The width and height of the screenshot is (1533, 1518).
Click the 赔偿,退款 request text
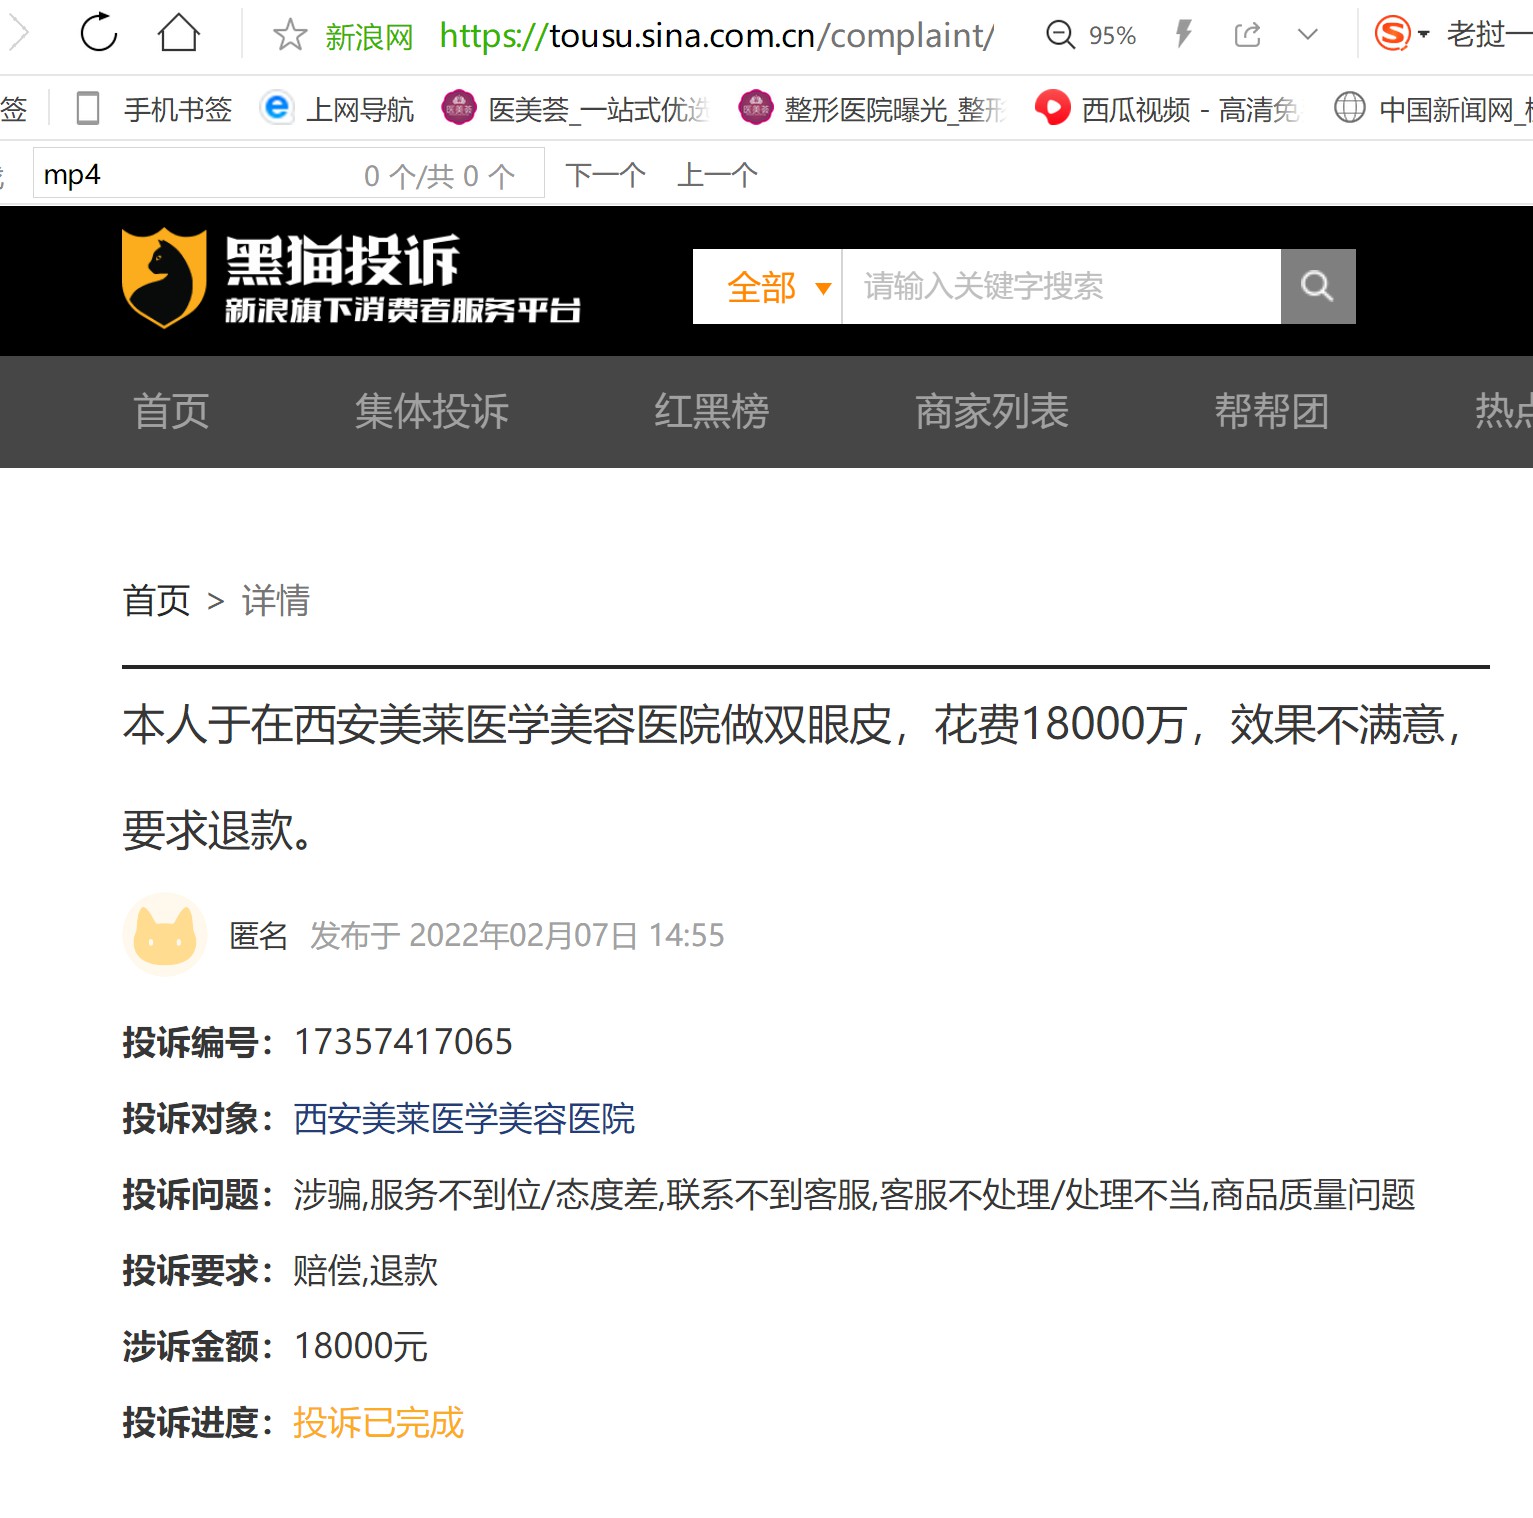click(365, 1271)
